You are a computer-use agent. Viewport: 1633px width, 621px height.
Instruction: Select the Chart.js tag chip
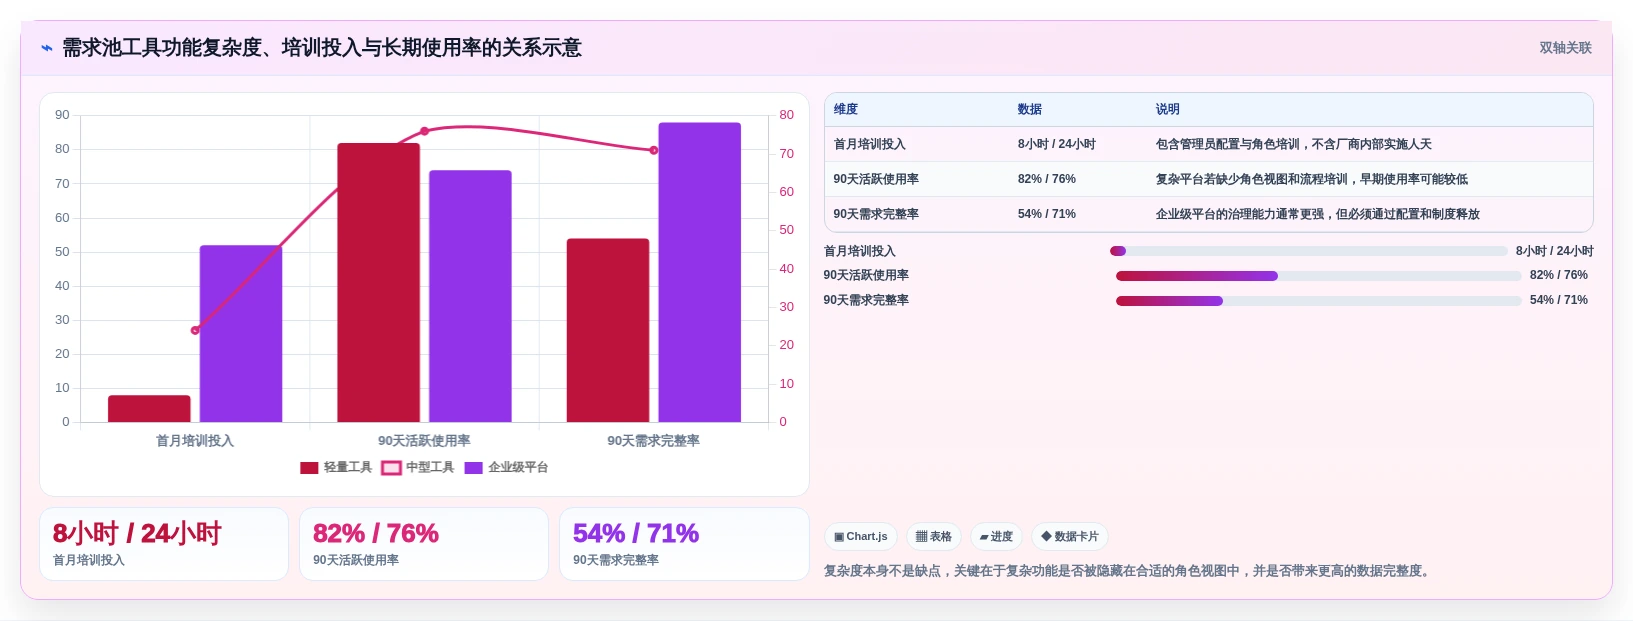pos(860,537)
